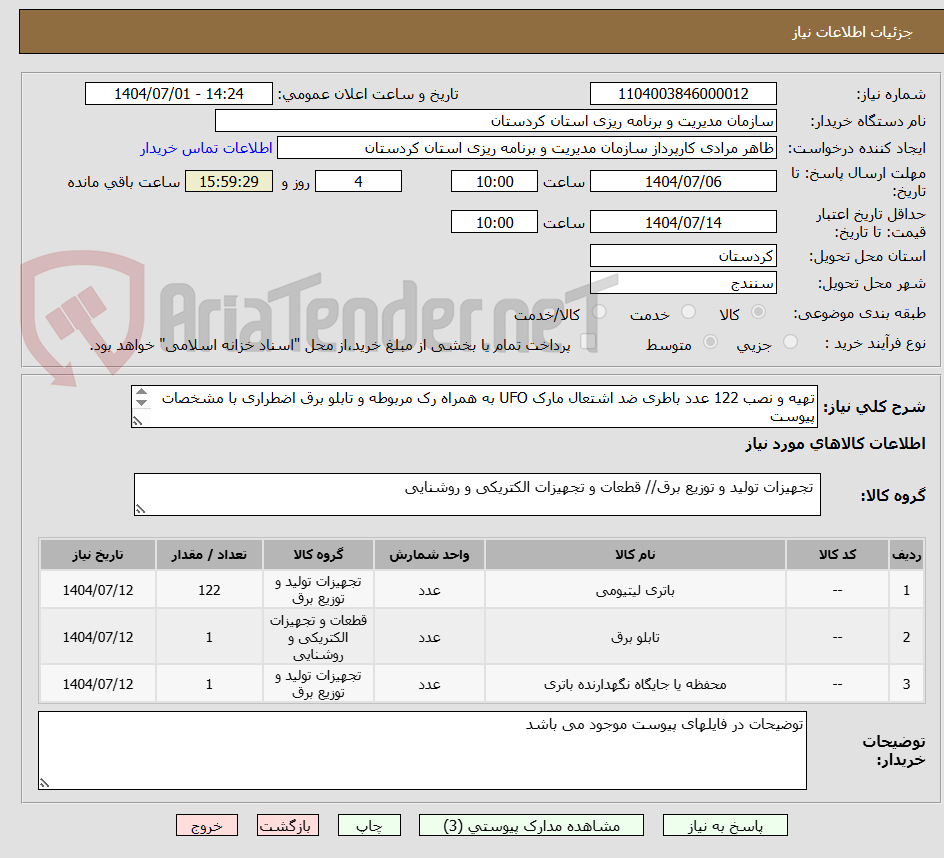Click the پاسخ به نیاز button
The width and height of the screenshot is (944, 858).
tap(725, 825)
